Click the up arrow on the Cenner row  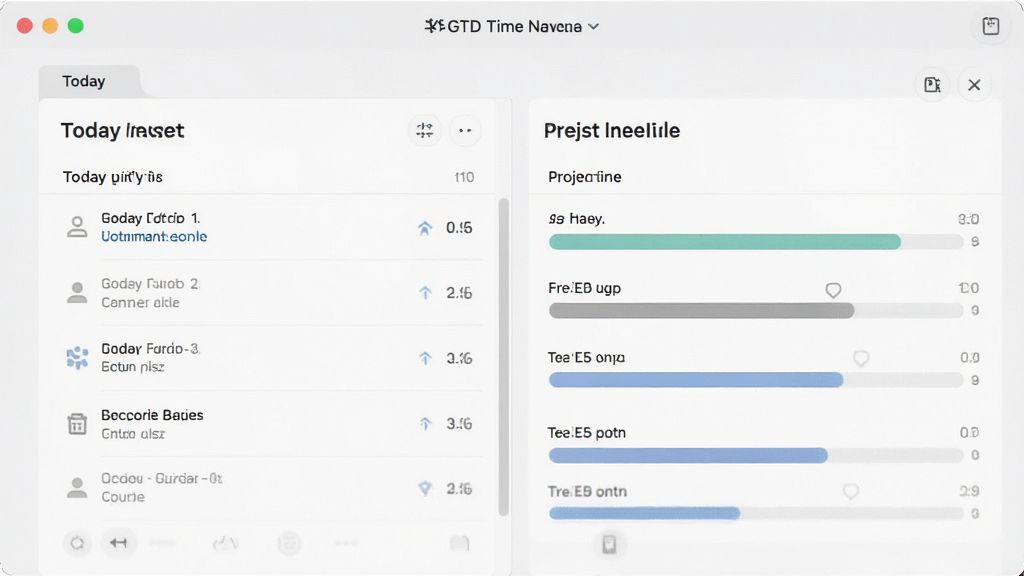425,293
